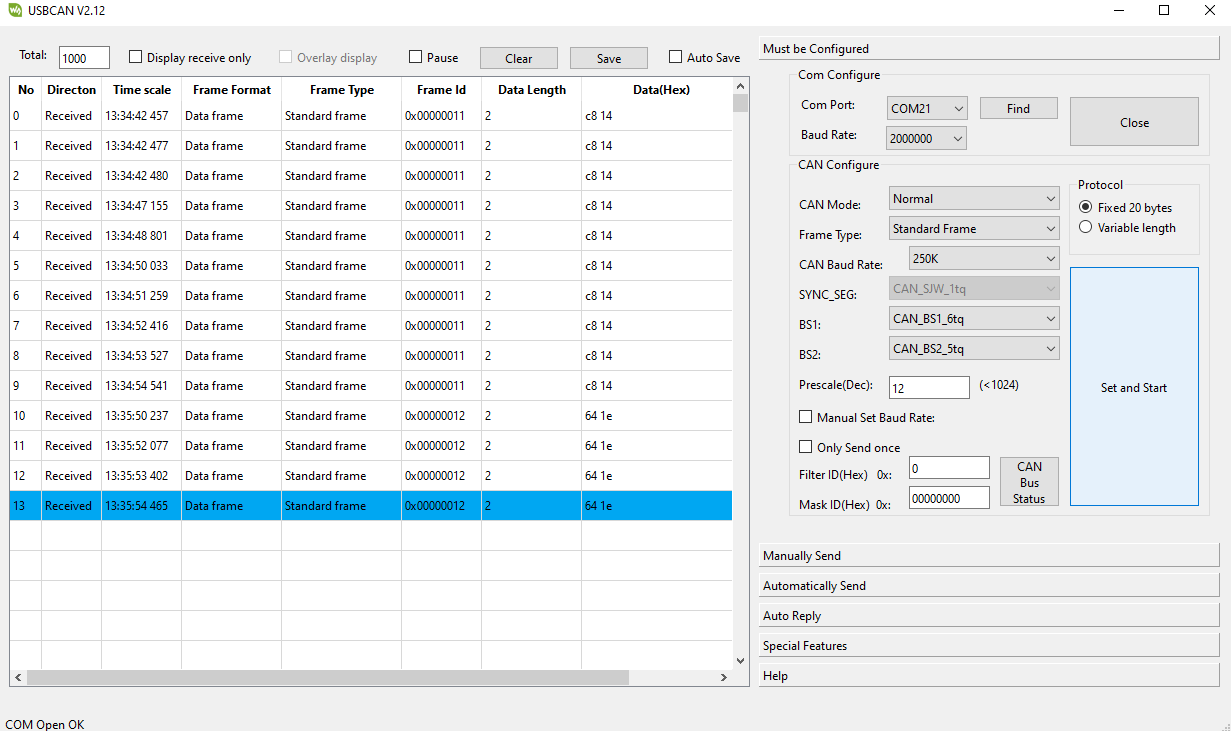
Task: Enable the Auto Save checkbox
Action: click(x=676, y=58)
